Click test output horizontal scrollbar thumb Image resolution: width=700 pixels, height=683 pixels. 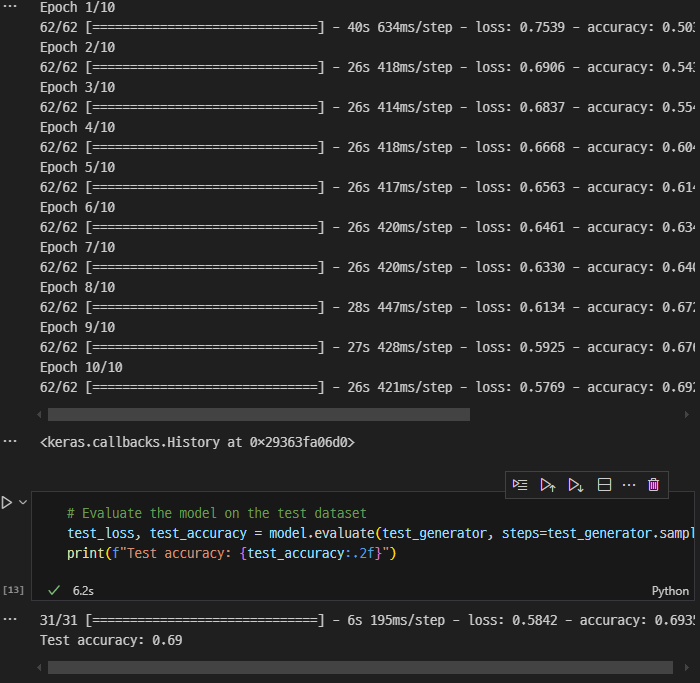(360, 668)
